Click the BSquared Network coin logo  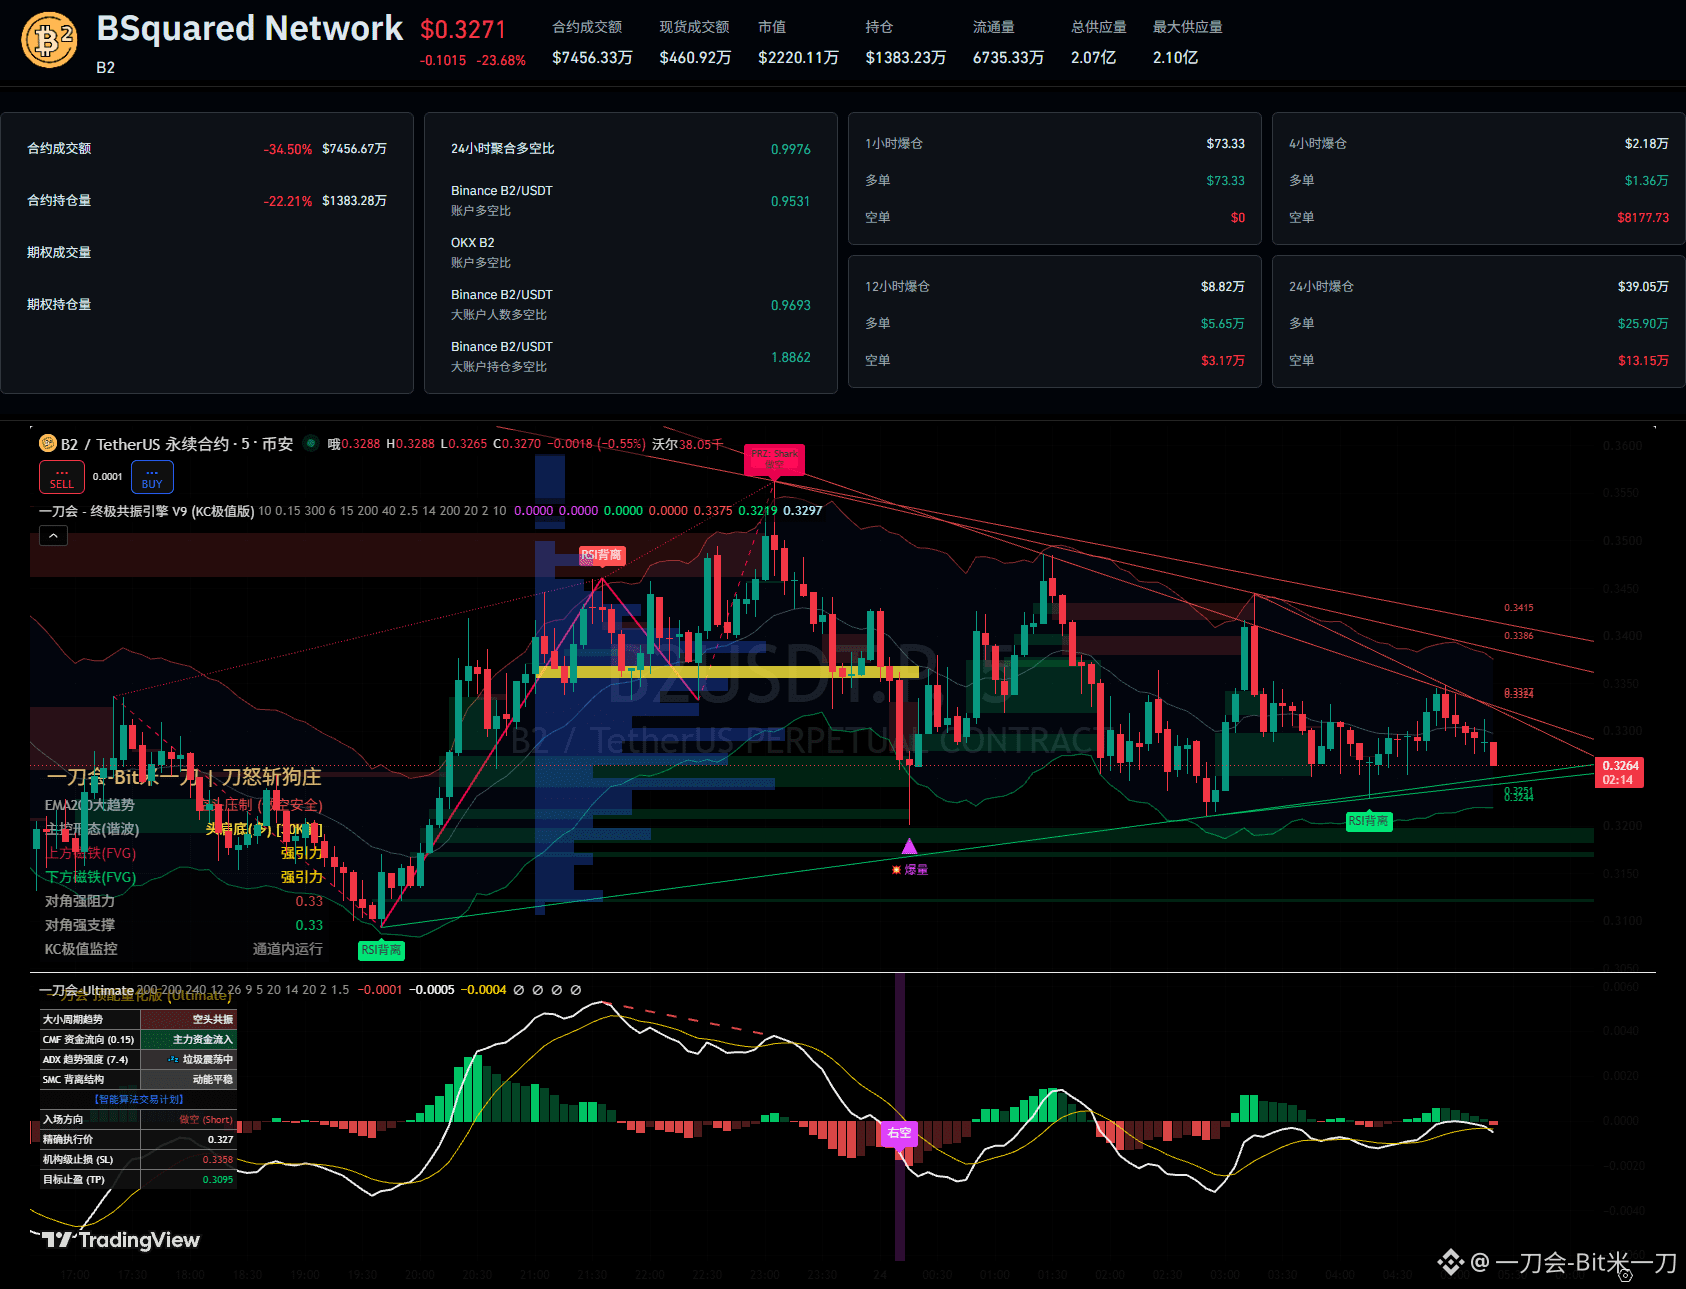click(49, 40)
